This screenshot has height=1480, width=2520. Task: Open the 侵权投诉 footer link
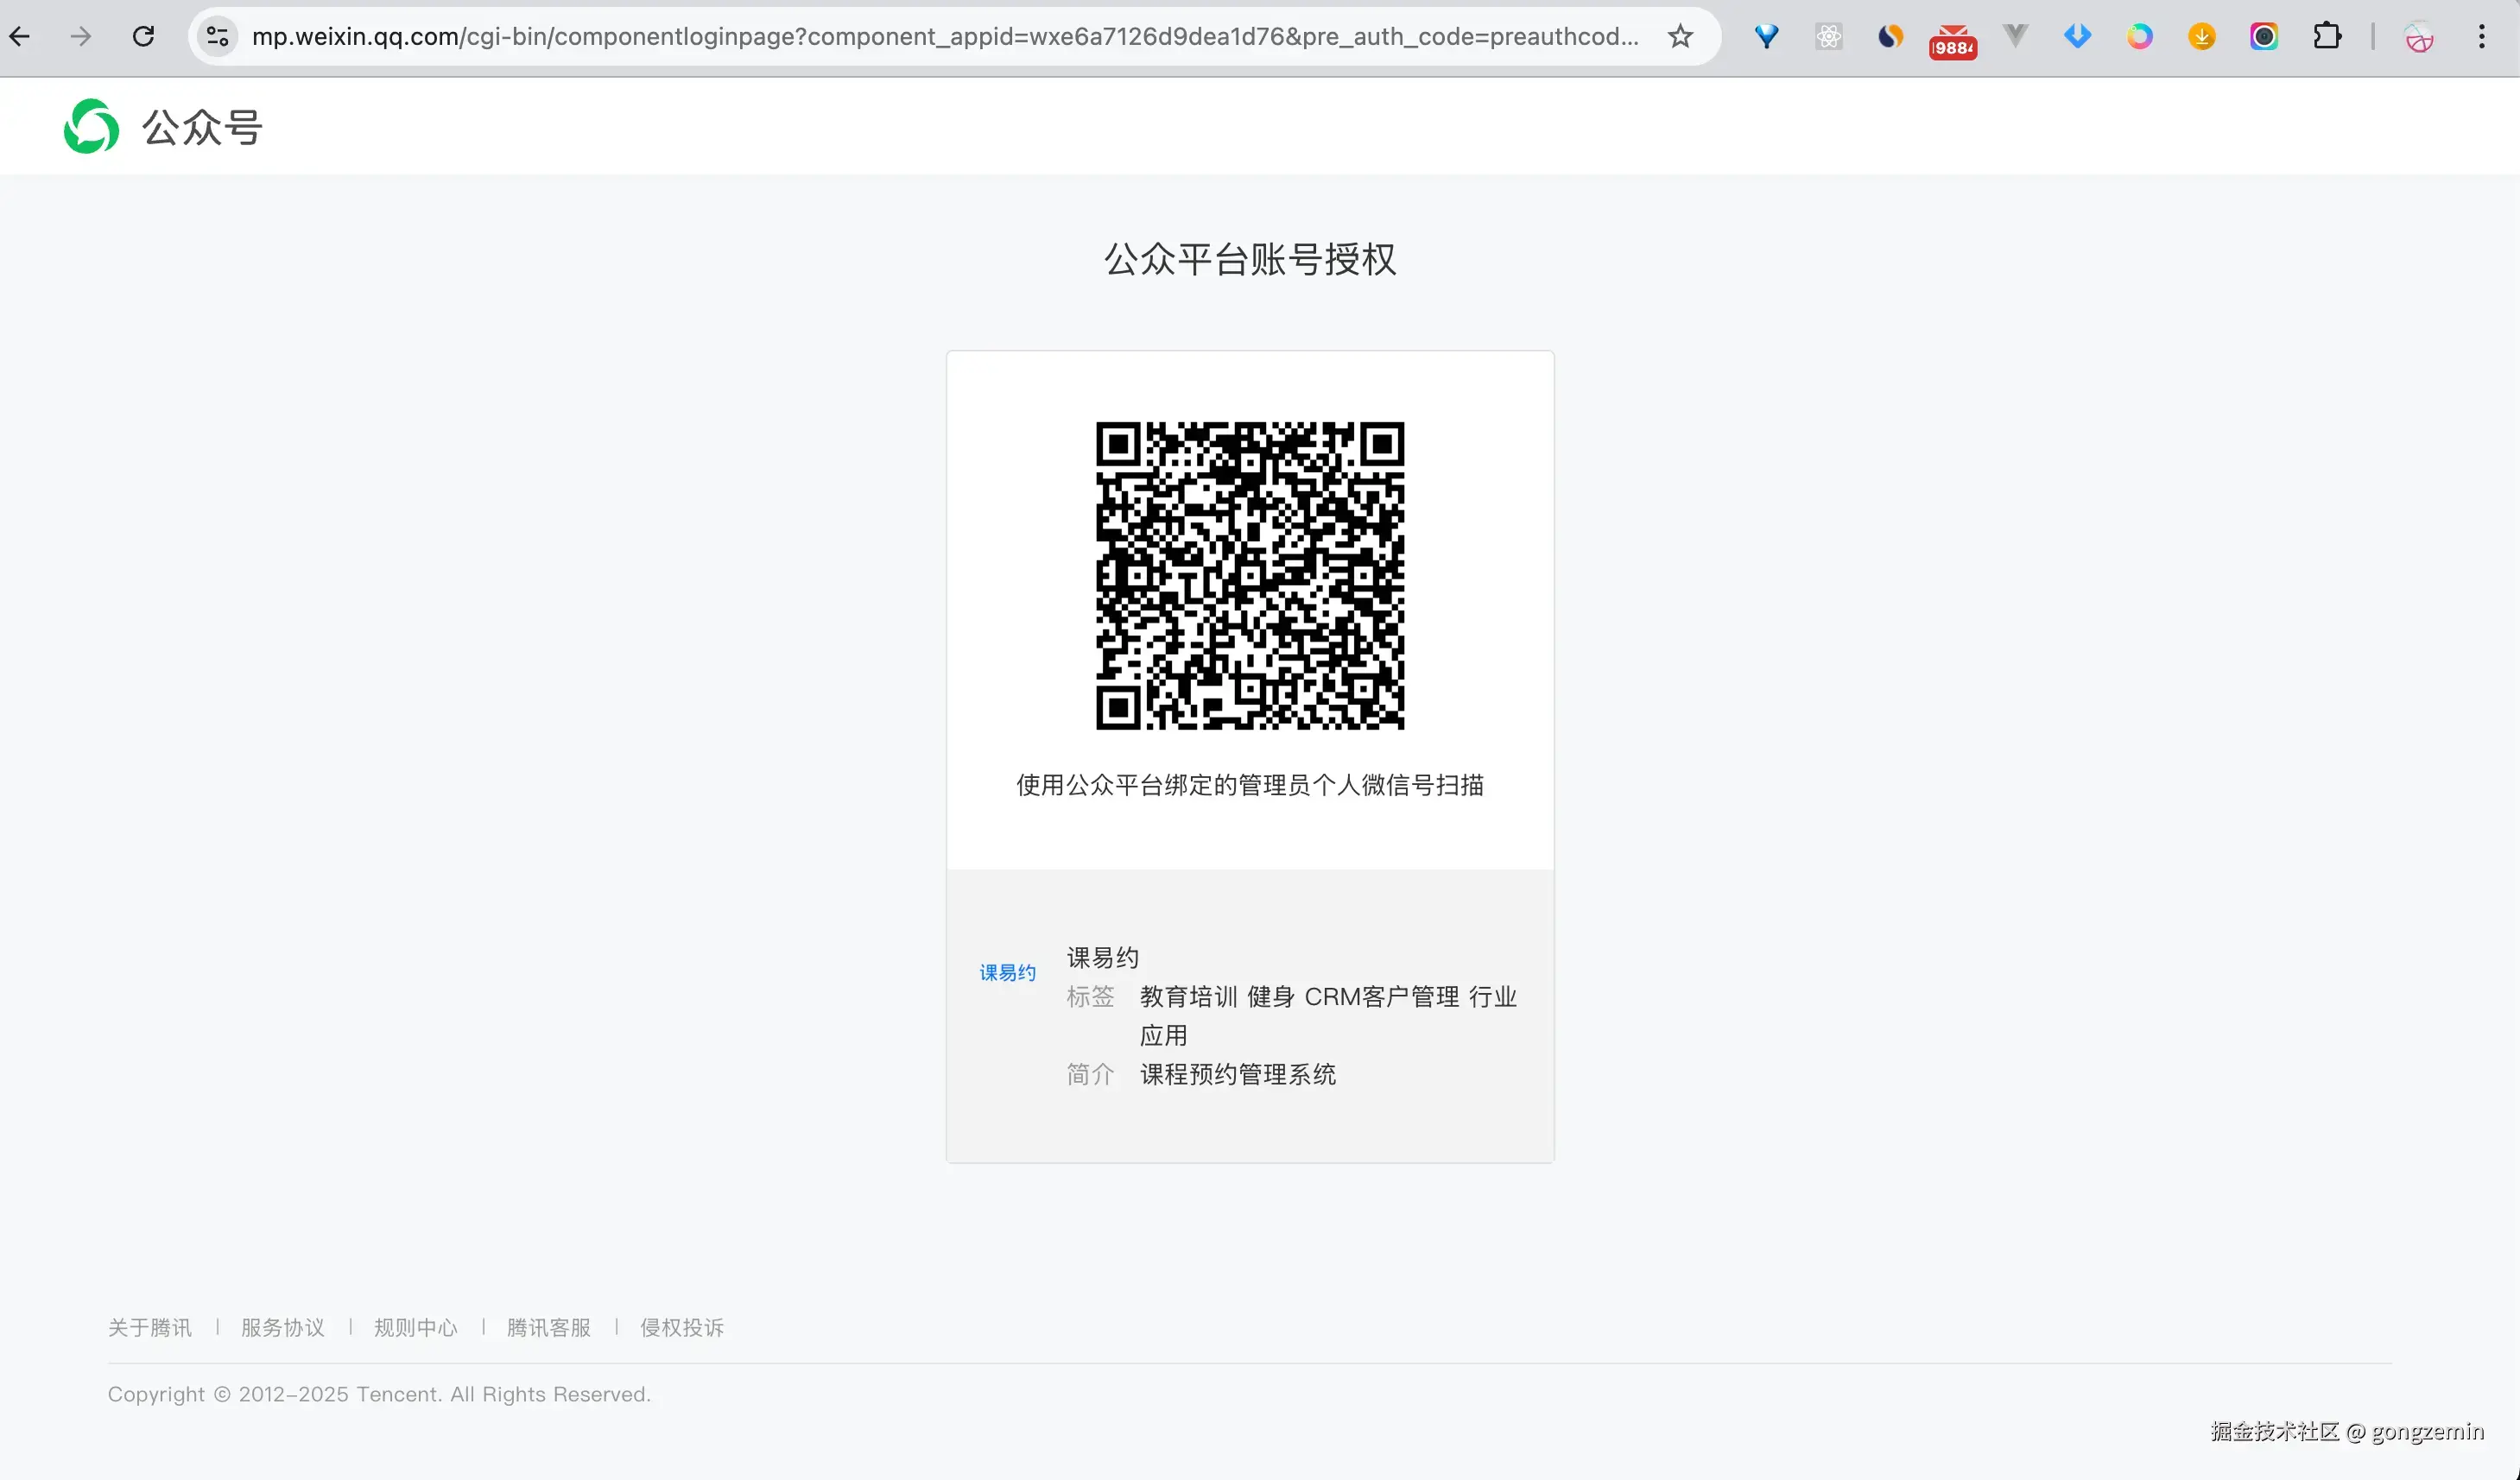682,1327
